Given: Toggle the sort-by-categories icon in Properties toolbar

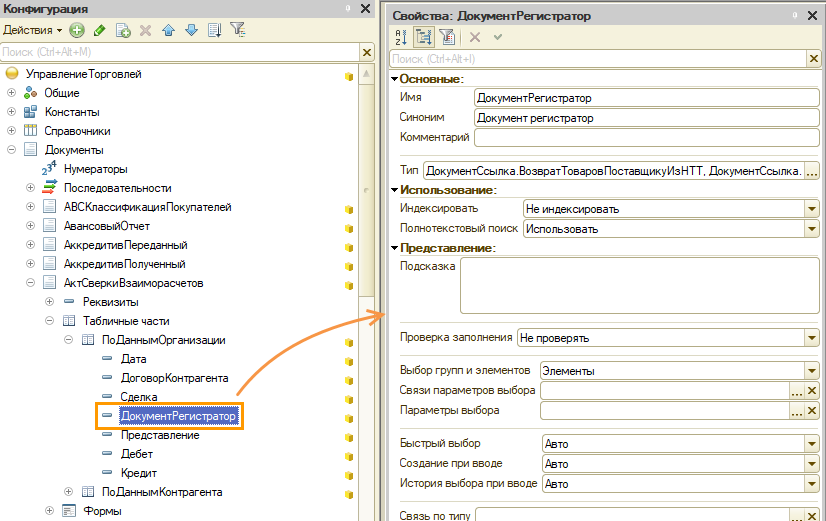Looking at the screenshot, I should [x=426, y=37].
